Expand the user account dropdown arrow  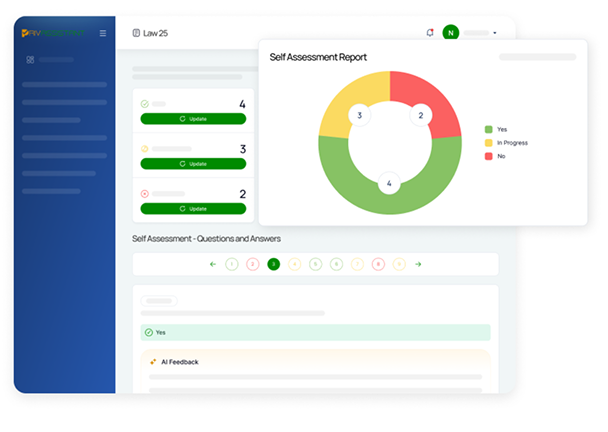494,34
